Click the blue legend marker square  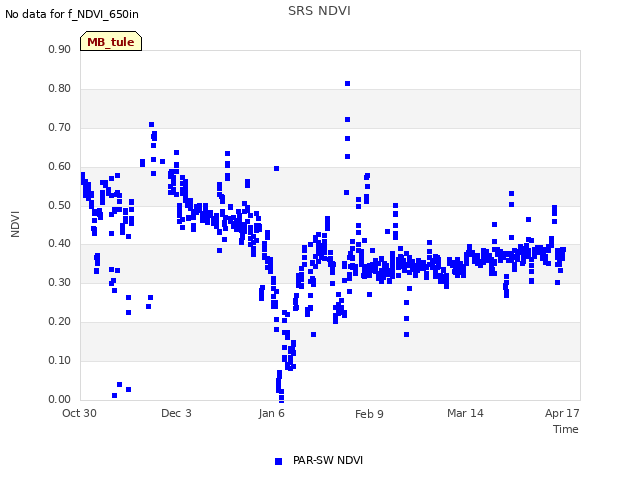(x=278, y=461)
